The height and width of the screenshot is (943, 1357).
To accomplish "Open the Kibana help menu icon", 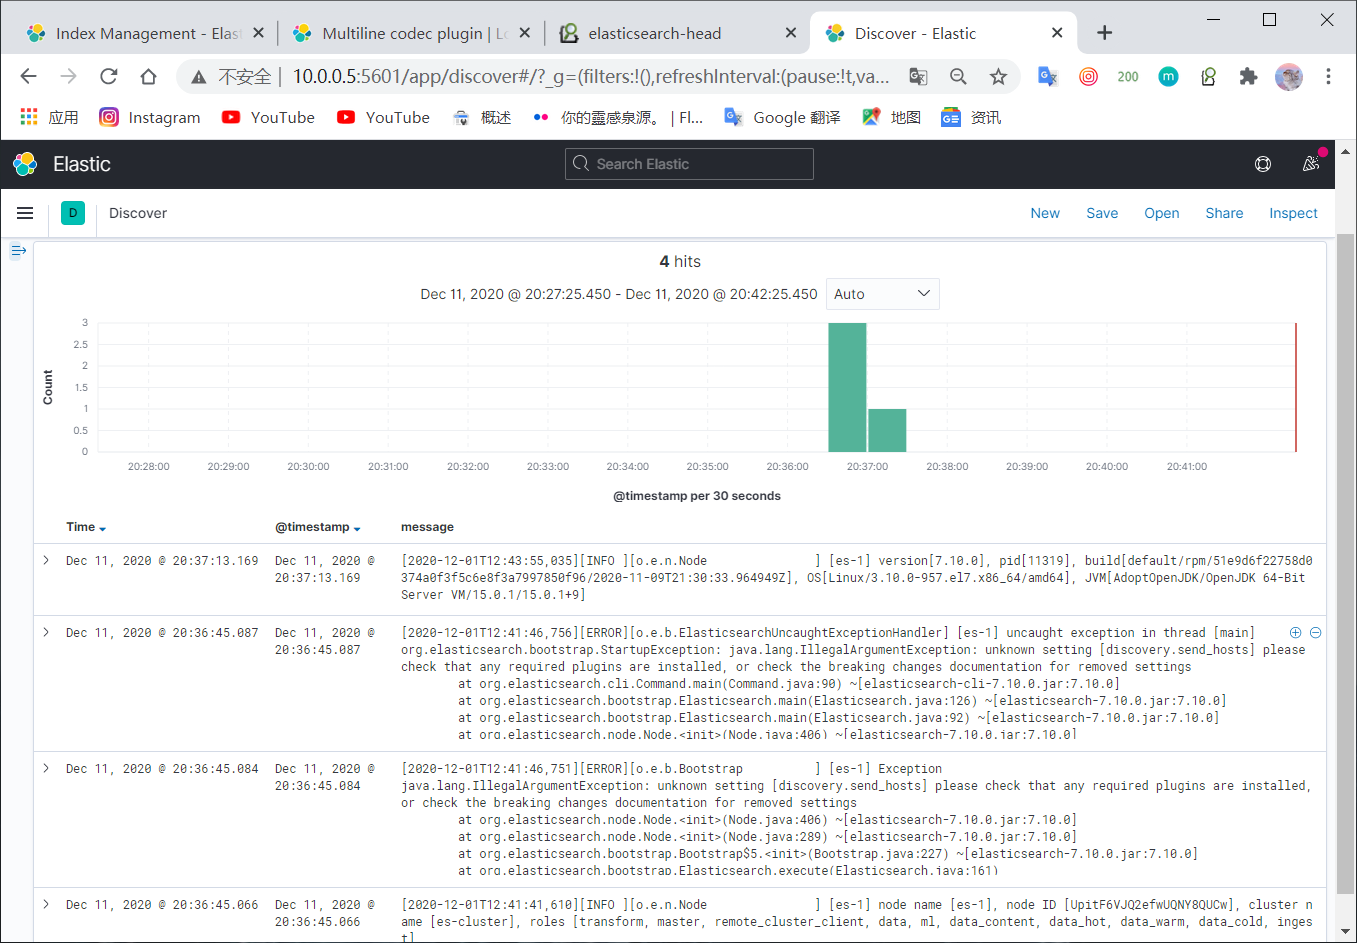I will pos(1263,164).
